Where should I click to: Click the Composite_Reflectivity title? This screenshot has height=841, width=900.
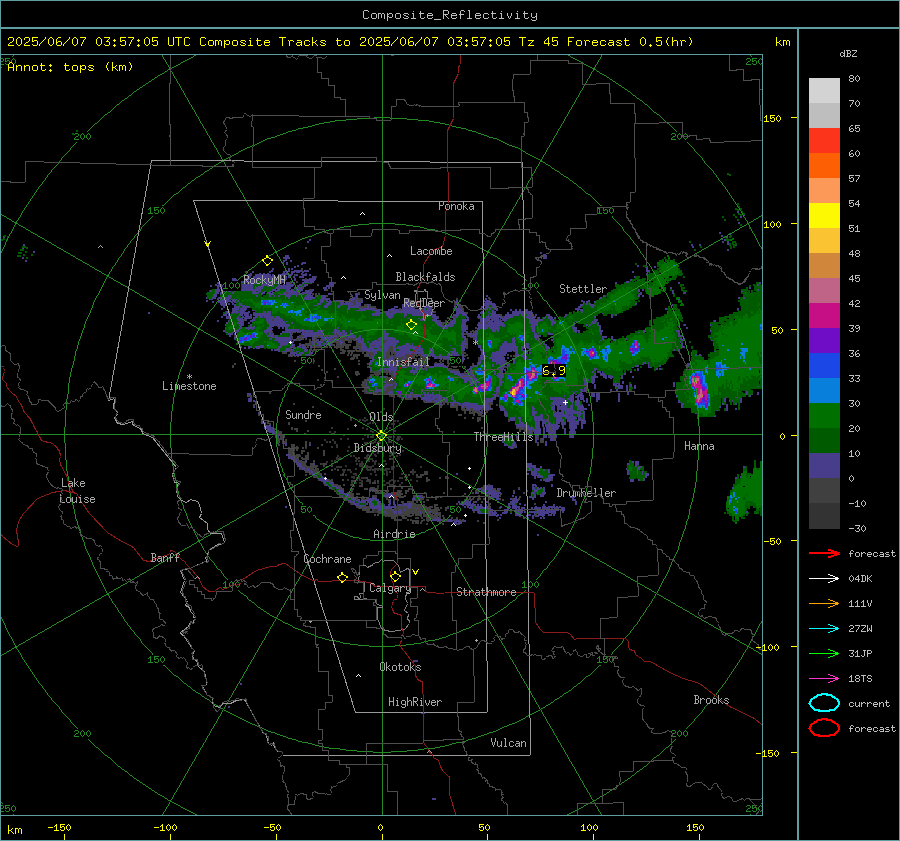pyautogui.click(x=450, y=15)
